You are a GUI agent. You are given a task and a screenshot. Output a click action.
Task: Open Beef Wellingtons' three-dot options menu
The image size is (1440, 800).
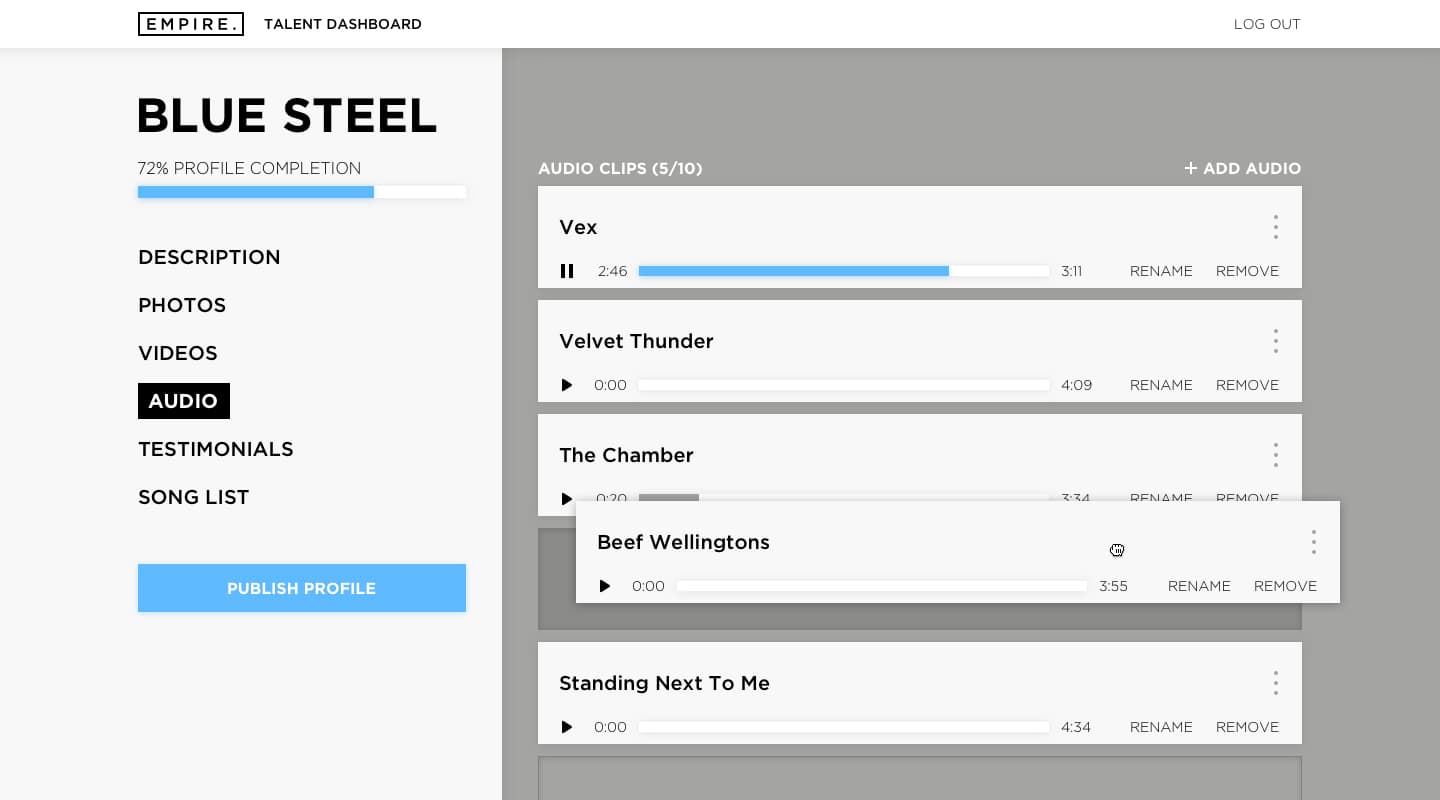coord(1313,542)
